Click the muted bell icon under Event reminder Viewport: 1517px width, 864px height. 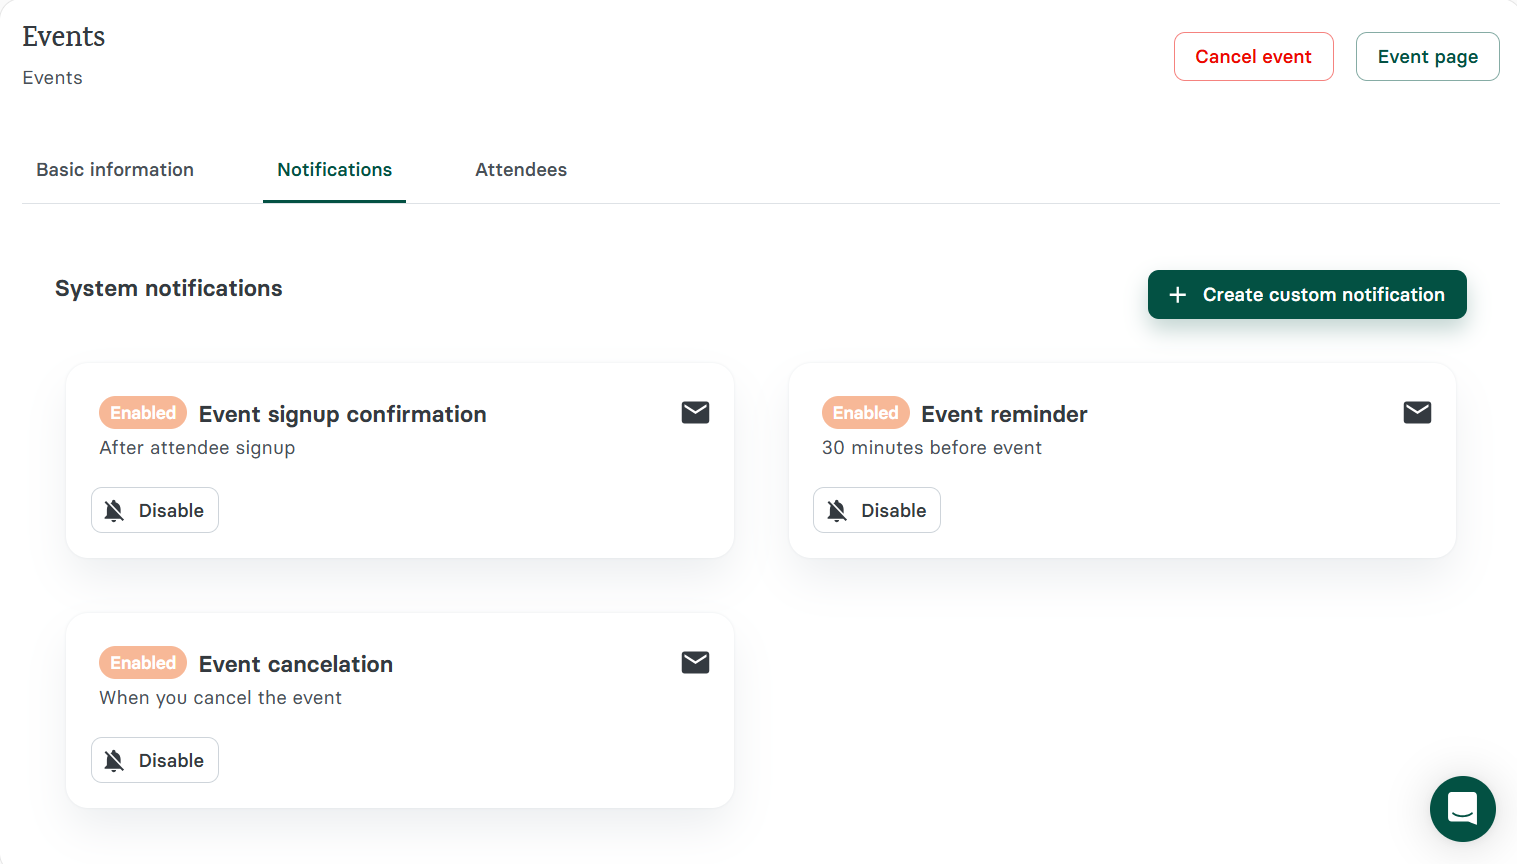[836, 510]
